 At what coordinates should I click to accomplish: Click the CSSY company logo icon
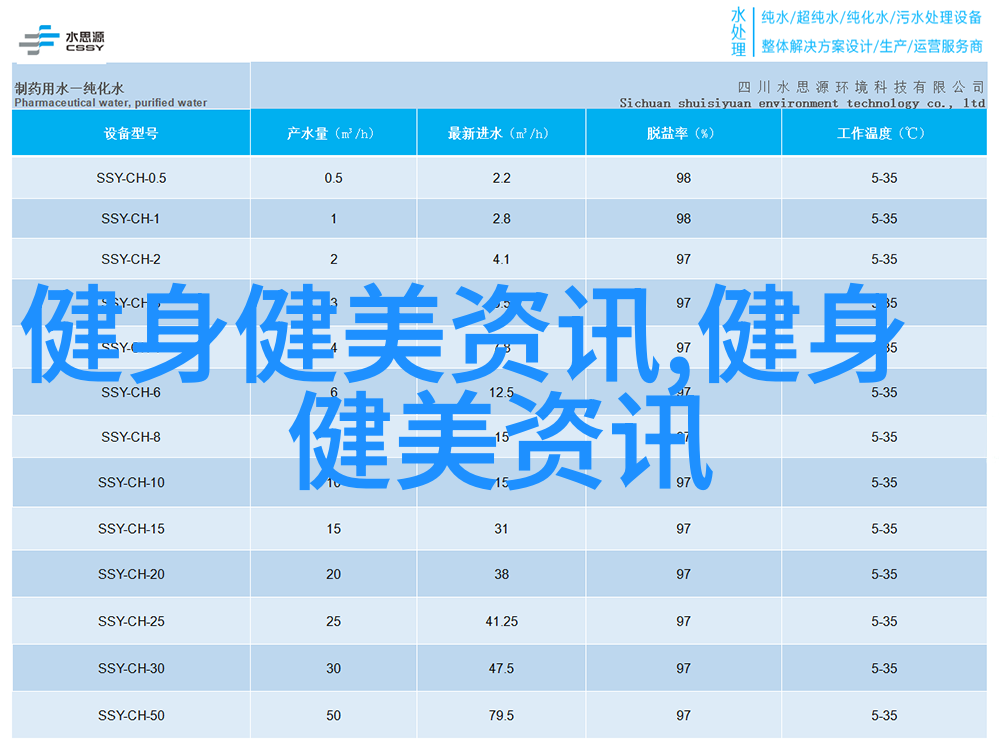pos(62,40)
